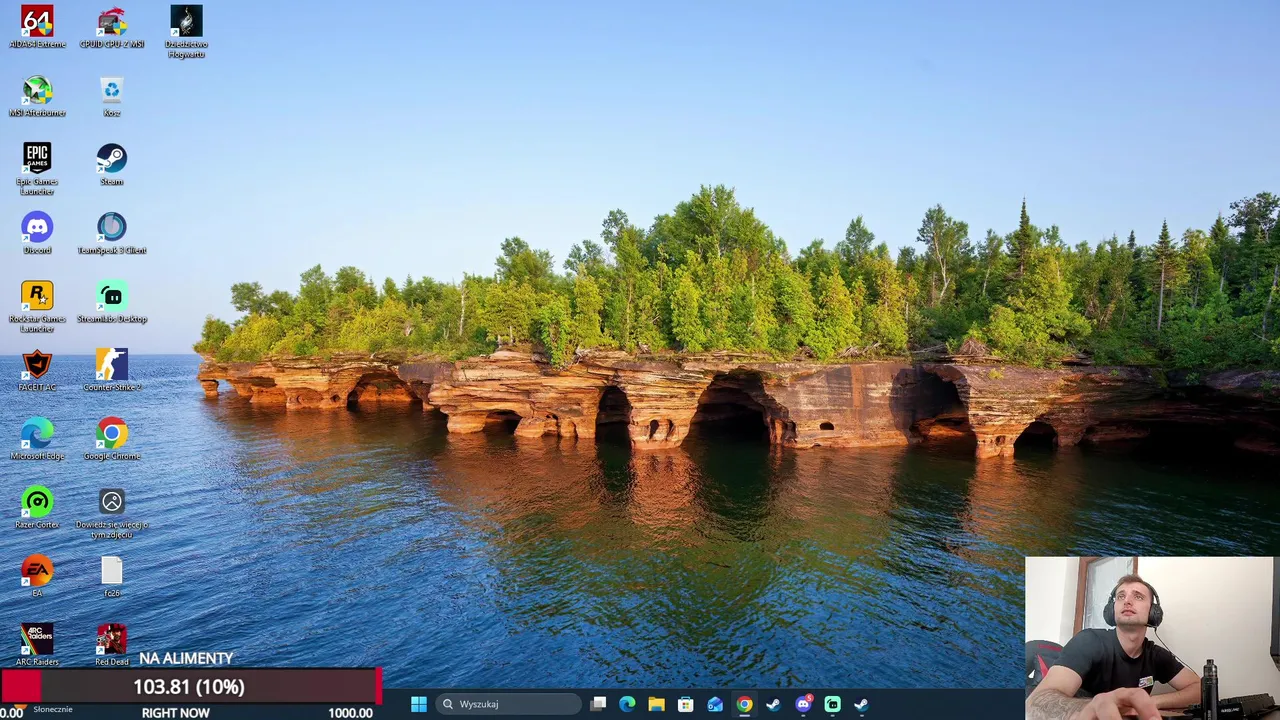
Task: Open the Streamlabs Desktop shortcut on desktop
Action: (x=112, y=302)
